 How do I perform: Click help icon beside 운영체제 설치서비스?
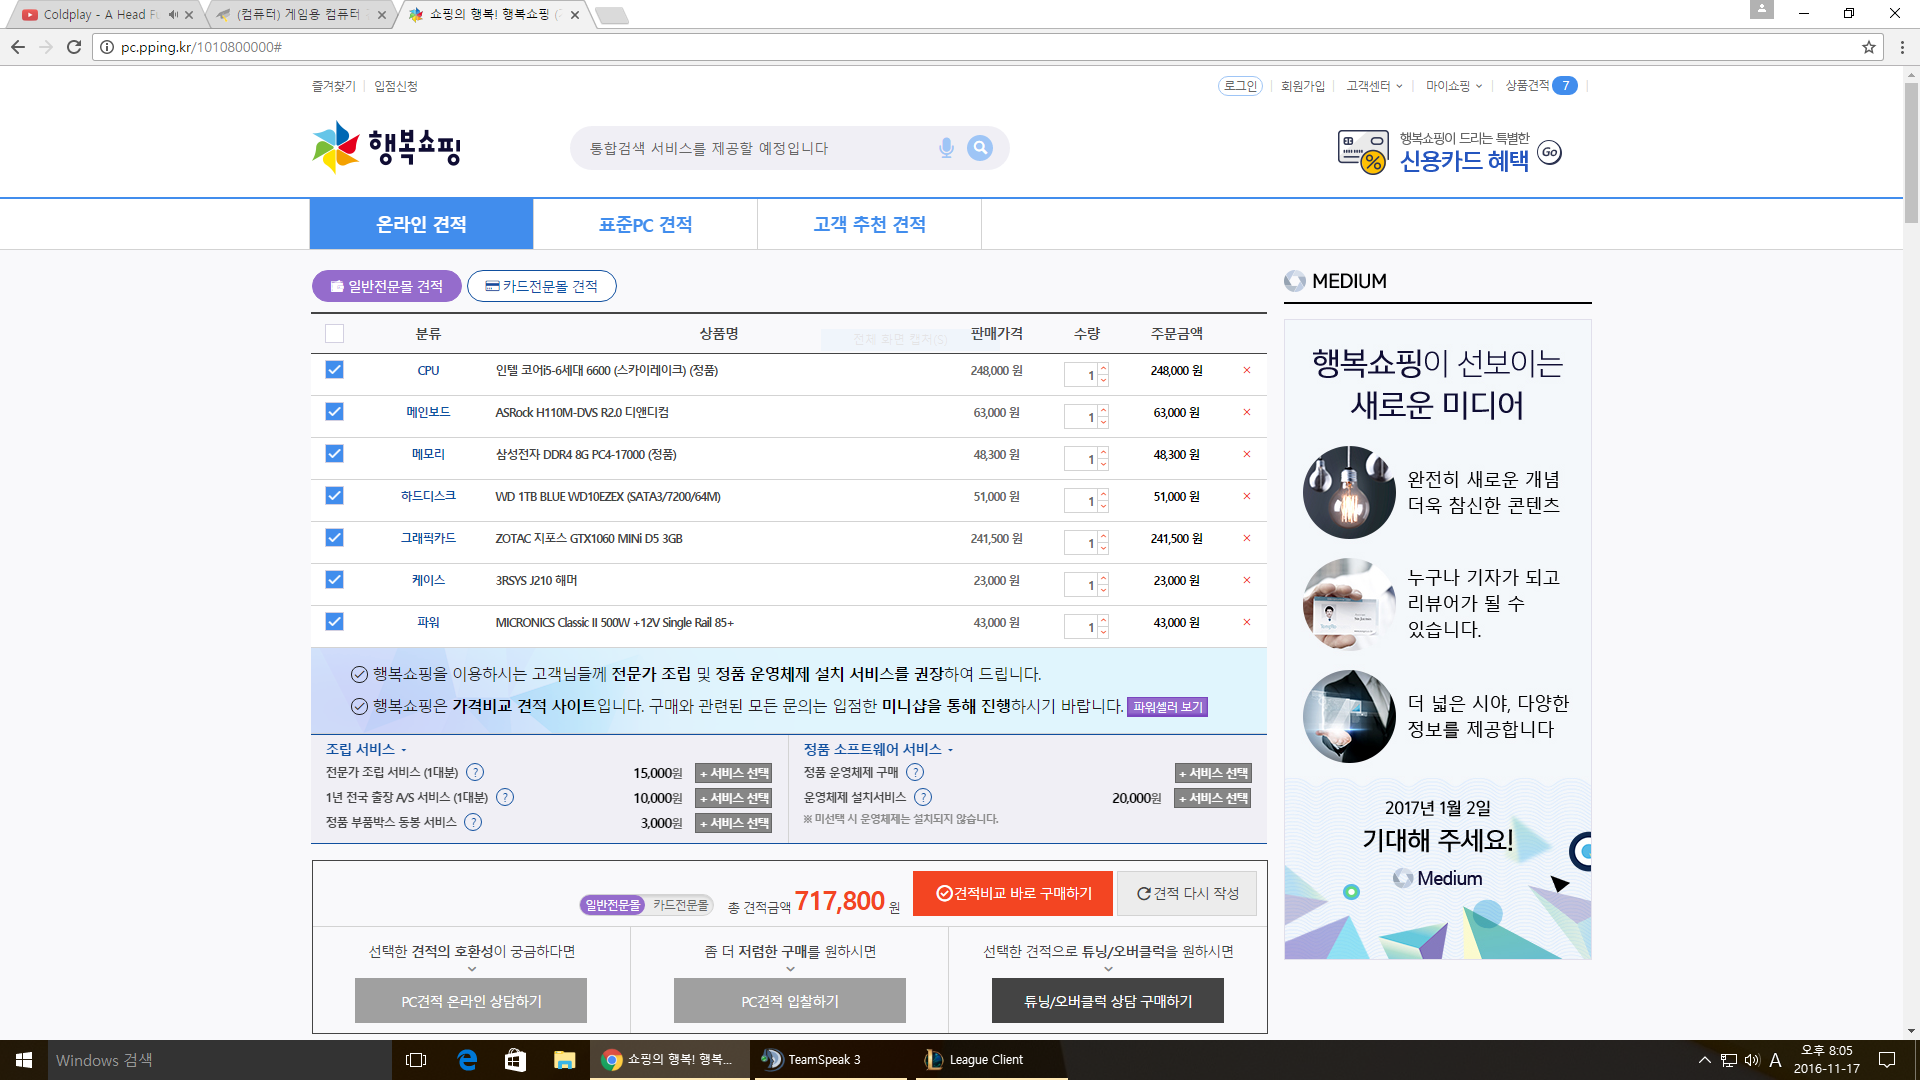click(x=923, y=797)
